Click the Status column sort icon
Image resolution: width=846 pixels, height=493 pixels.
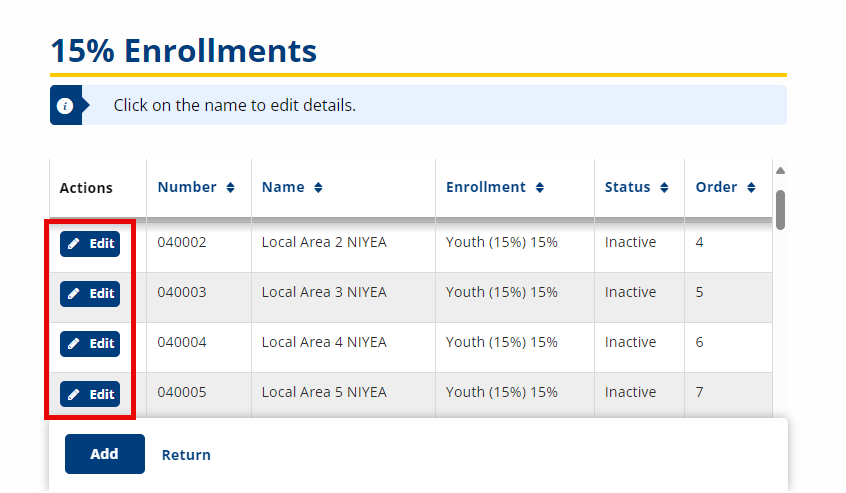(664, 188)
